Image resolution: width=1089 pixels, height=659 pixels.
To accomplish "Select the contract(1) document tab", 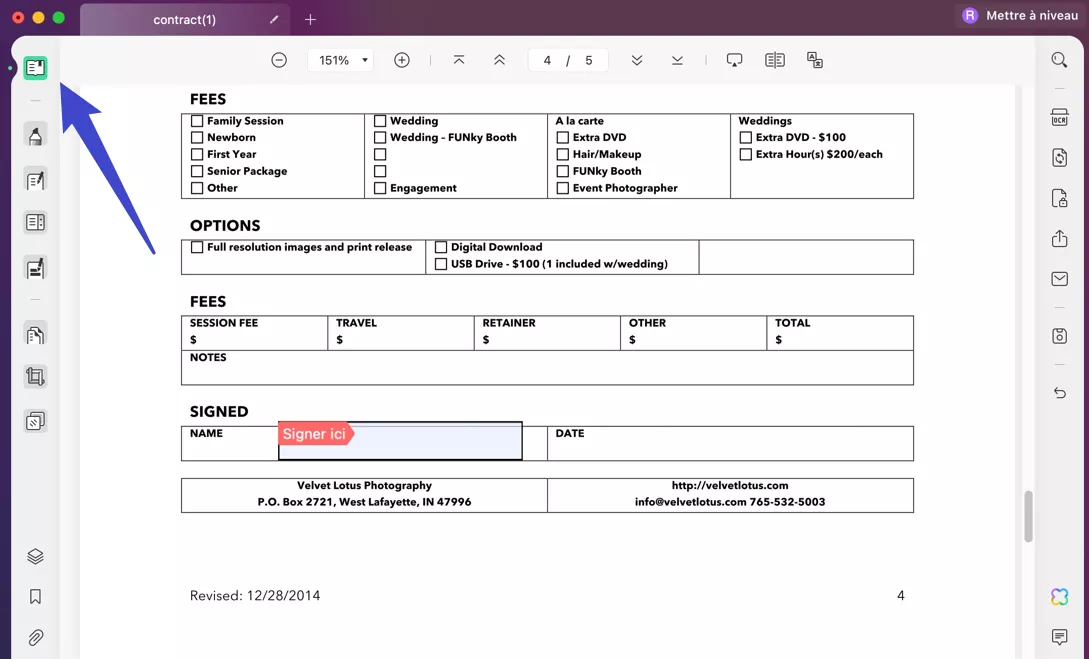I will [184, 19].
